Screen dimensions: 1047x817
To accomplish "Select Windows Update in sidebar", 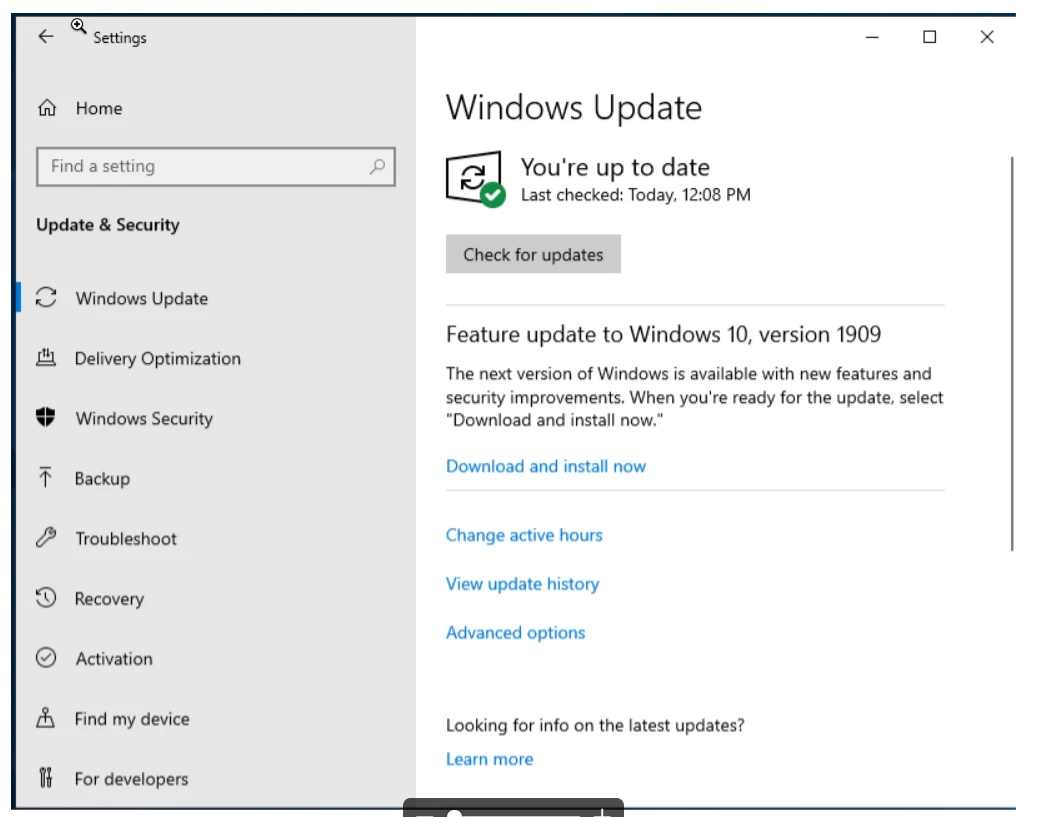I will 142,298.
